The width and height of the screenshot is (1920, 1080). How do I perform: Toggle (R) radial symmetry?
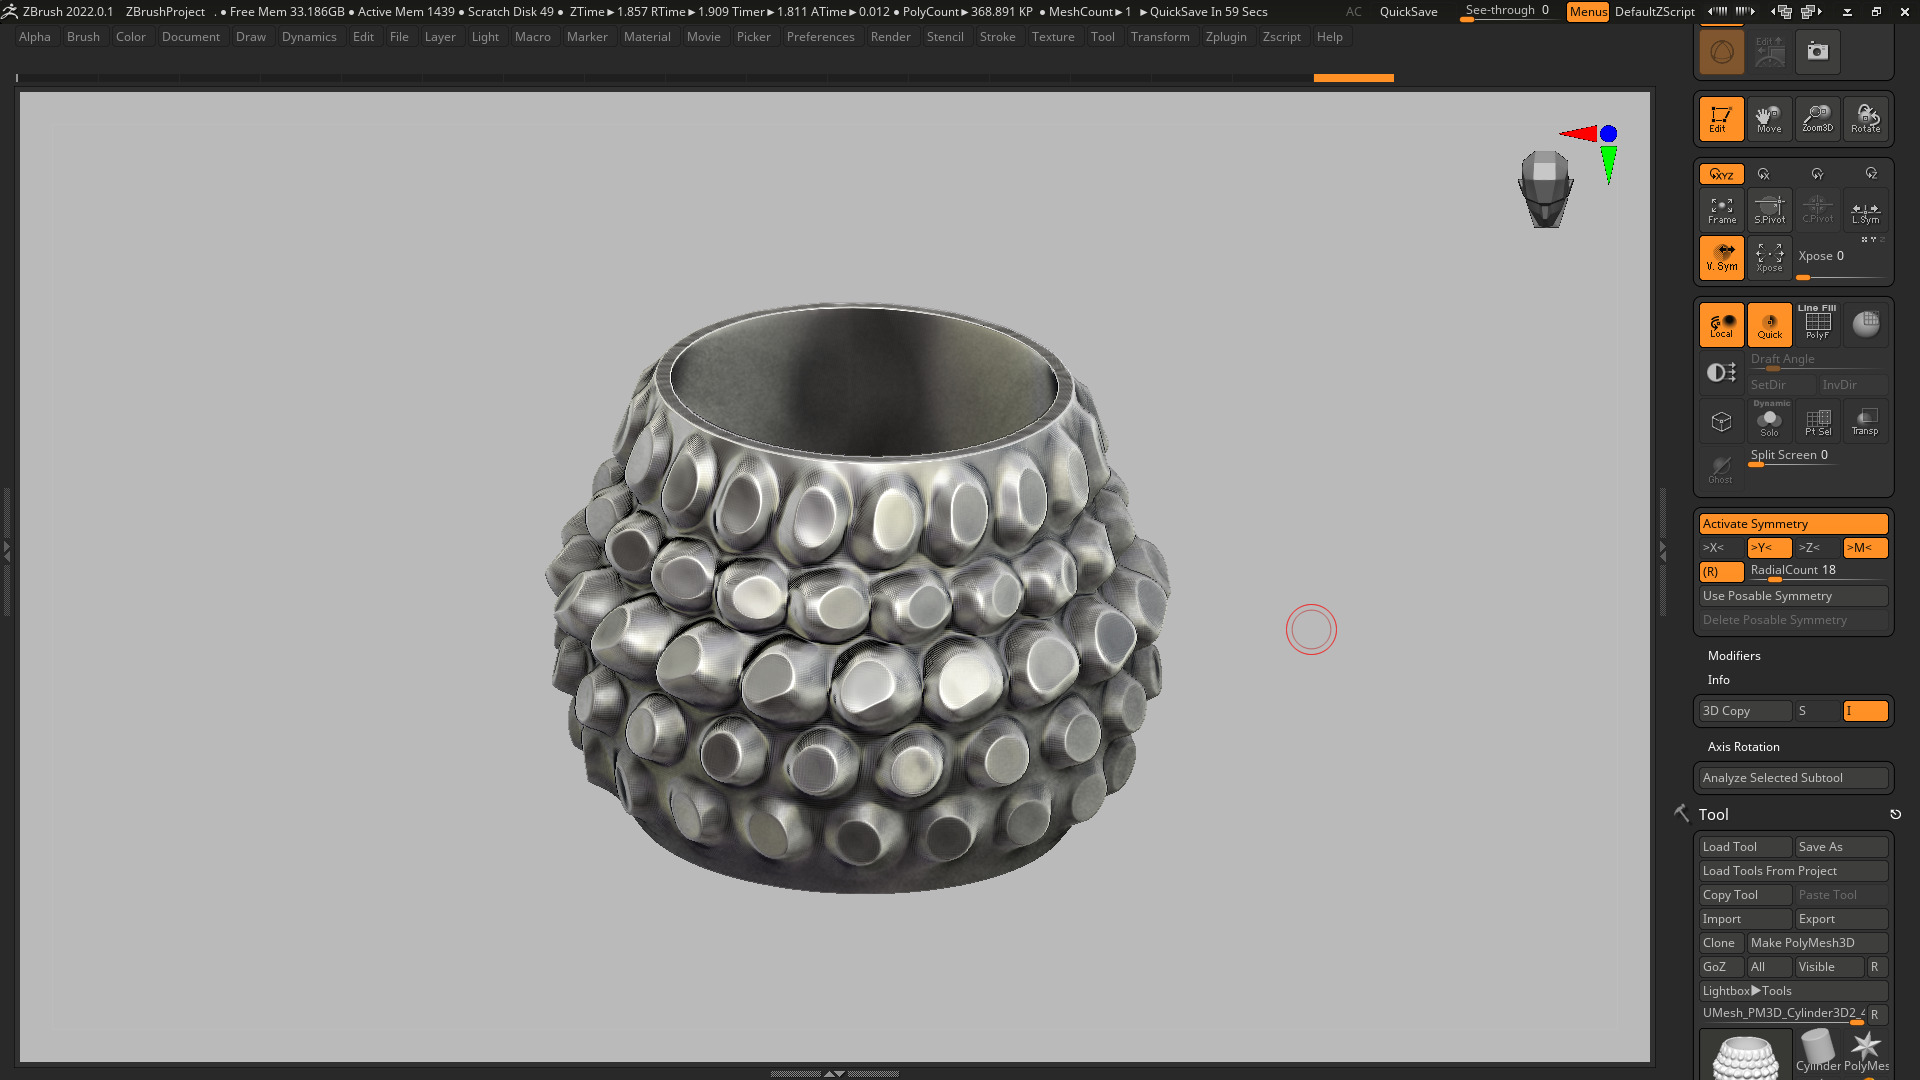pos(1721,572)
